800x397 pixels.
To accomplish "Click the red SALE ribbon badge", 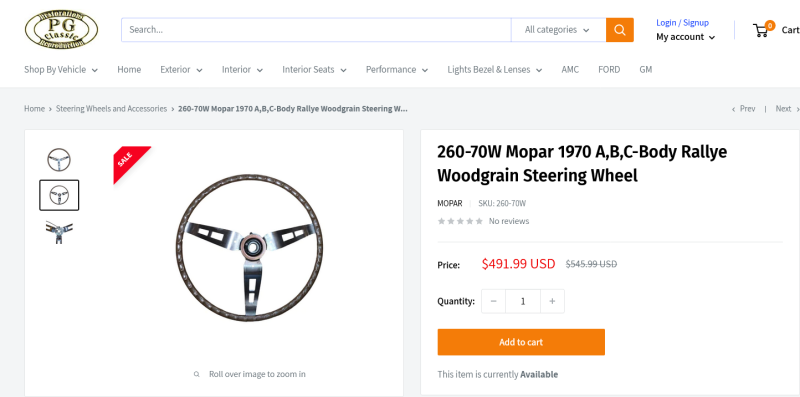I will [x=129, y=161].
